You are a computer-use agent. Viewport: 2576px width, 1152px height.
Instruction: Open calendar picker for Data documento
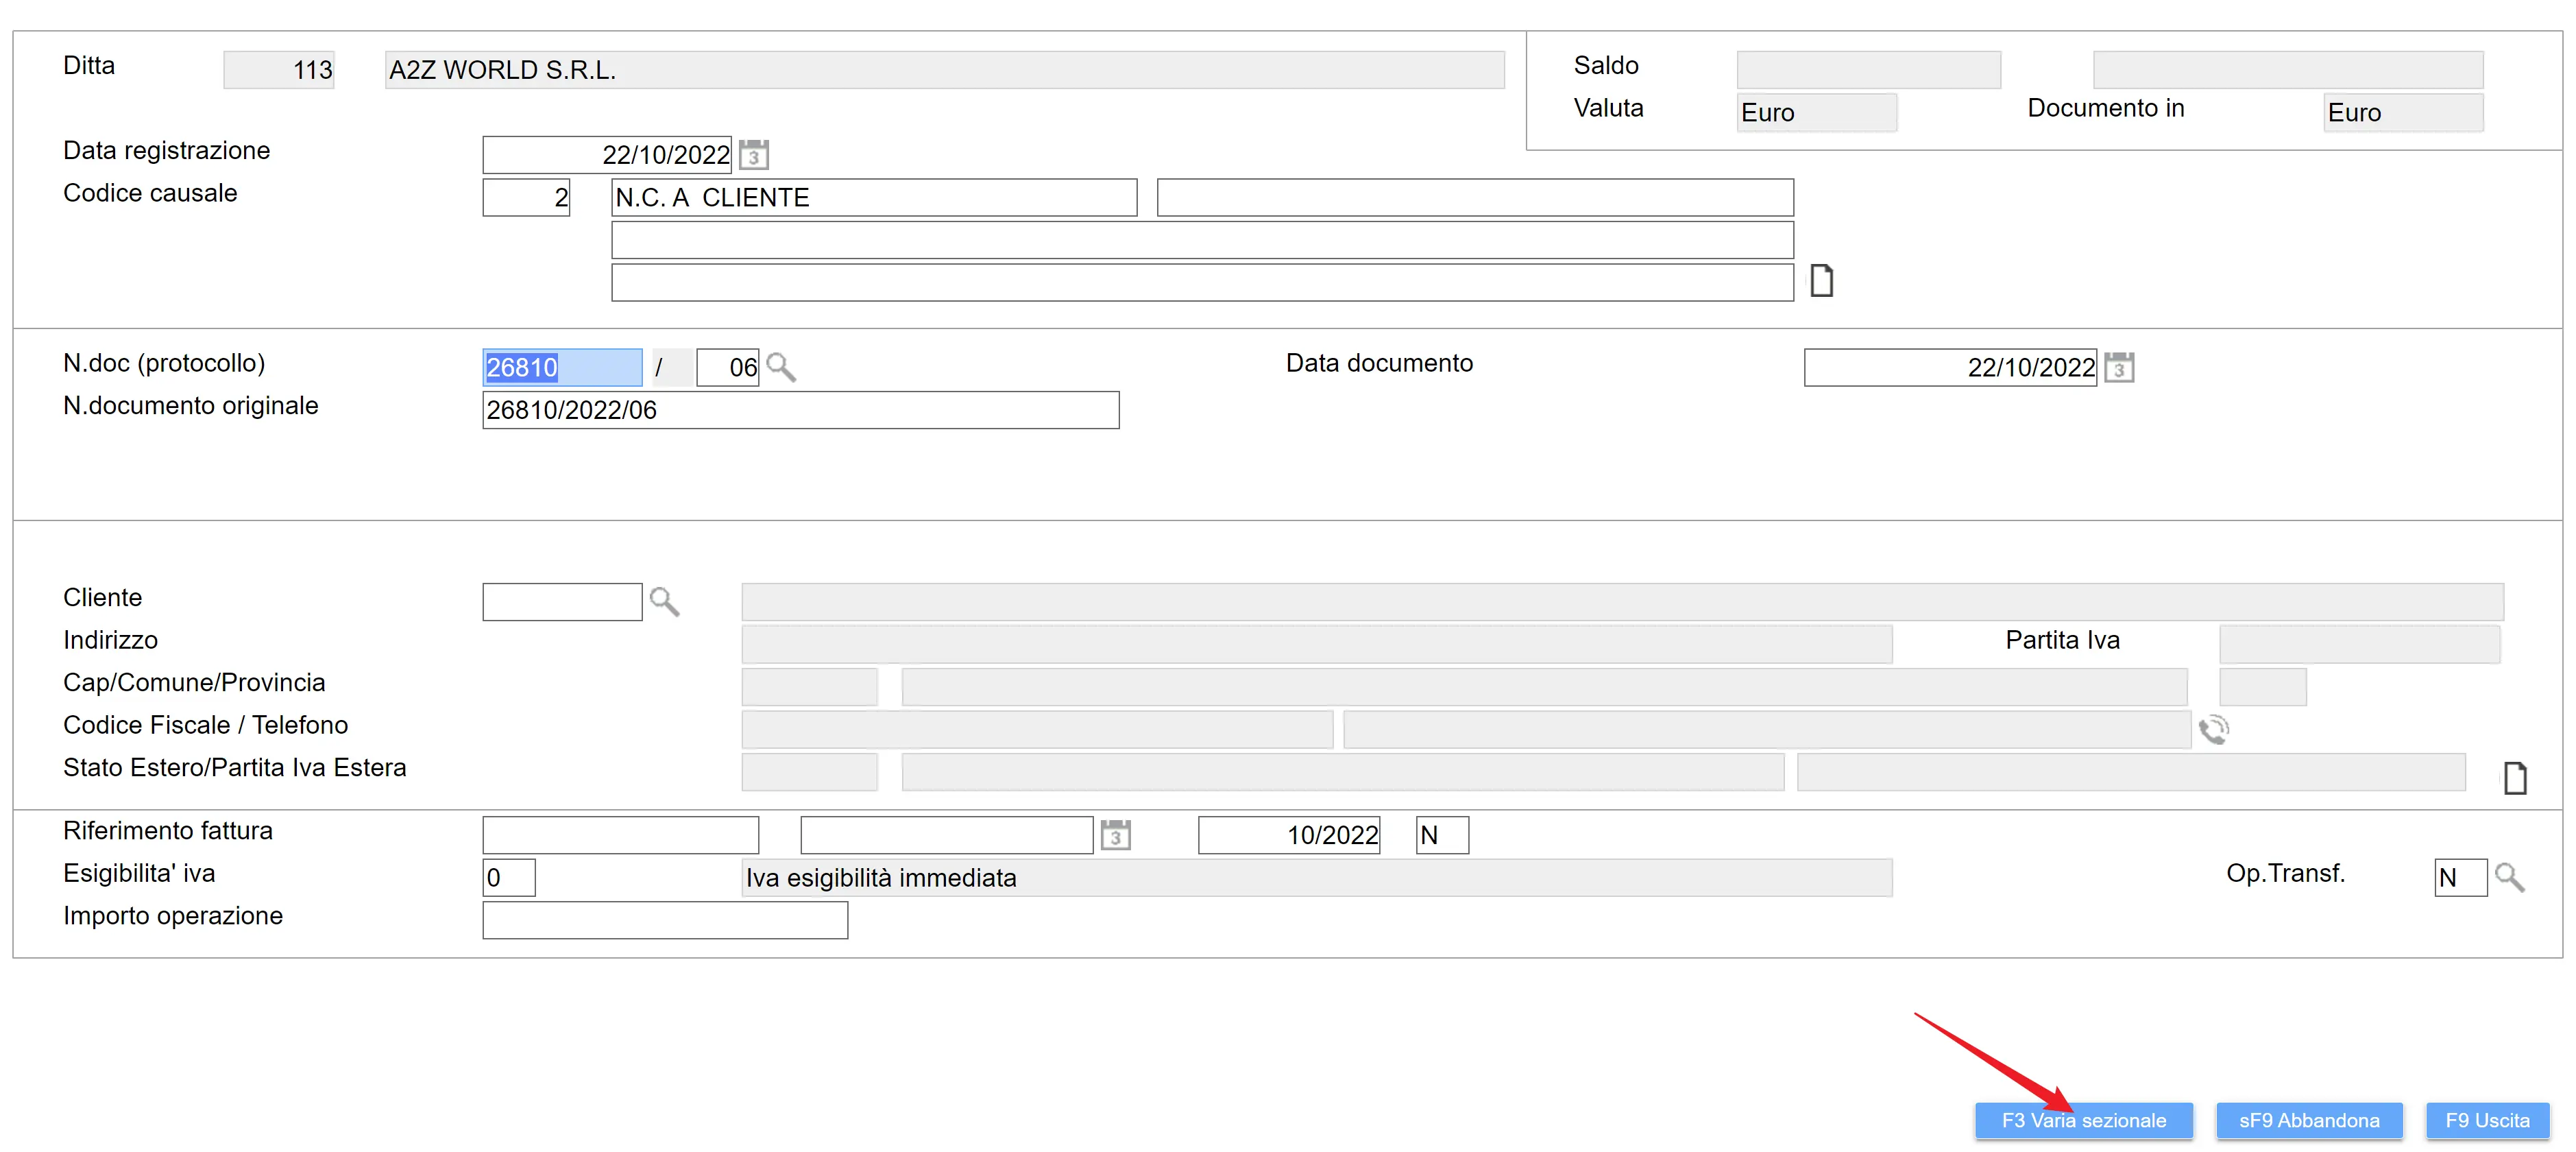[x=2118, y=367]
